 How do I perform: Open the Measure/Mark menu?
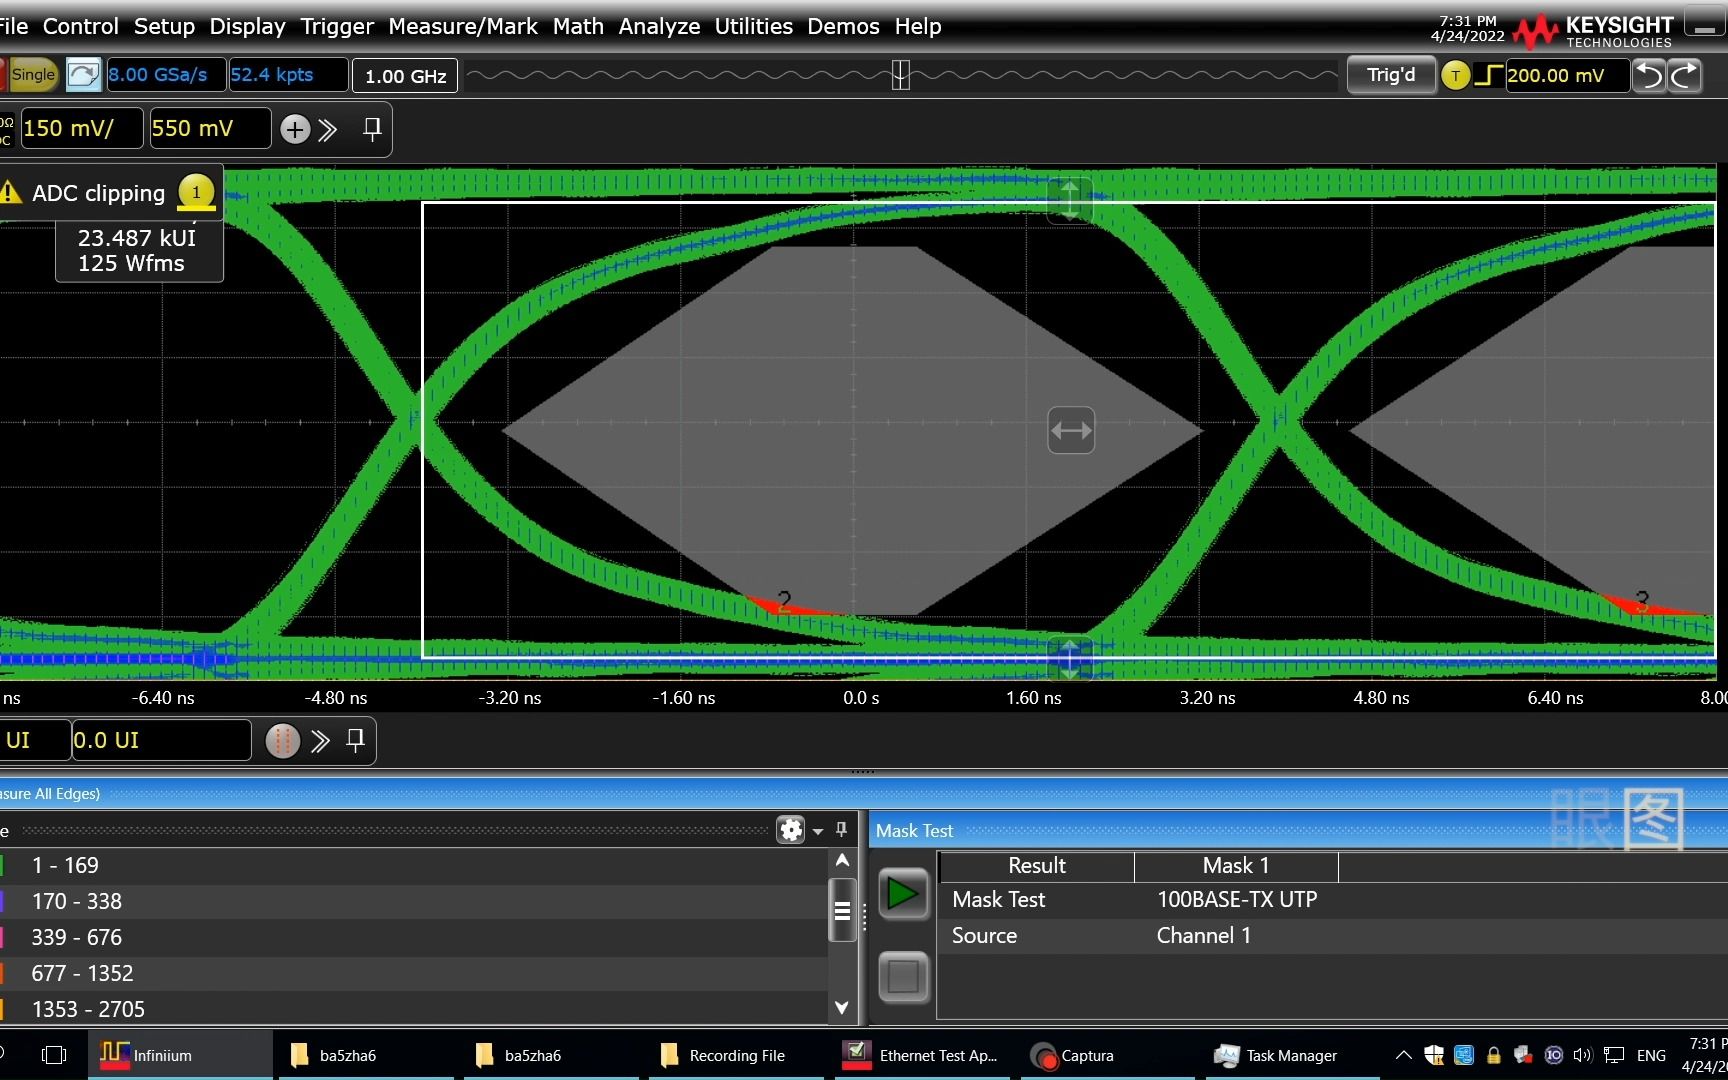coord(463,26)
